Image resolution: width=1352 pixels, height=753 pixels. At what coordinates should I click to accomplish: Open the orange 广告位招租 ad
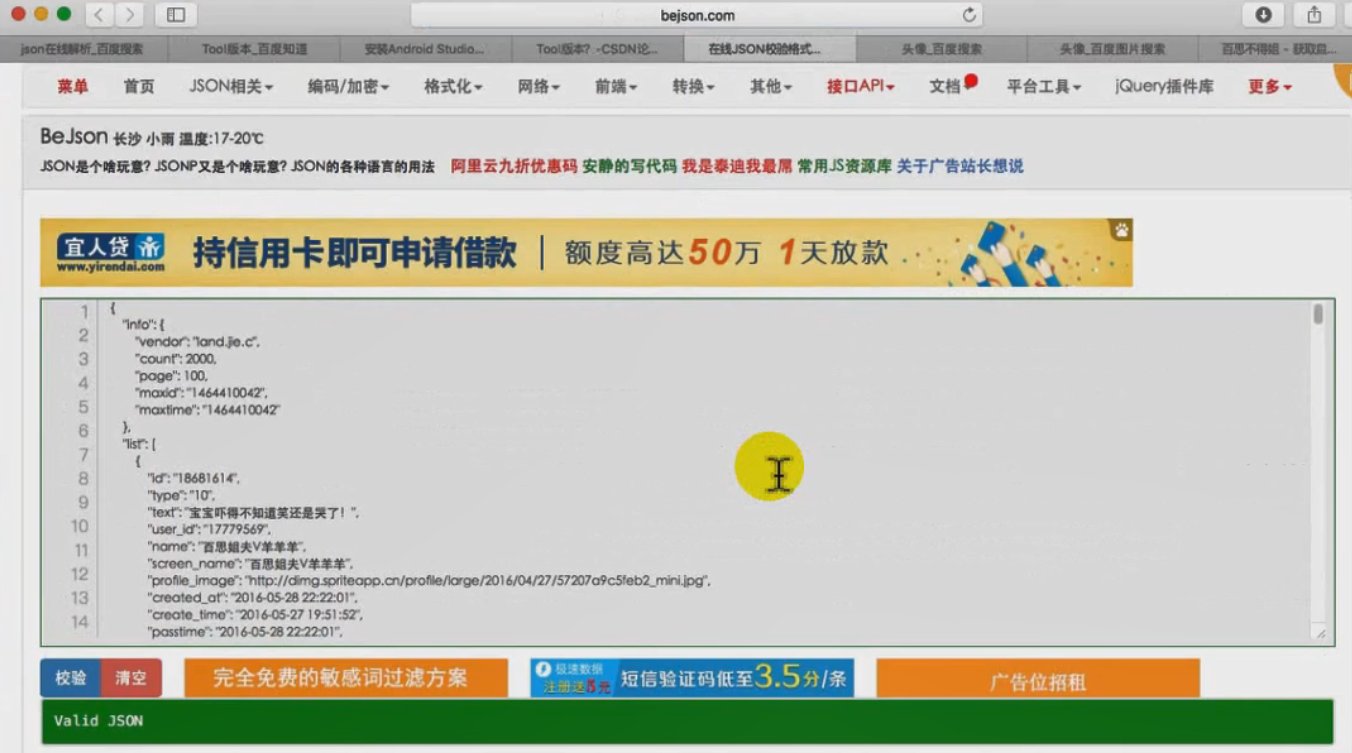click(1038, 678)
